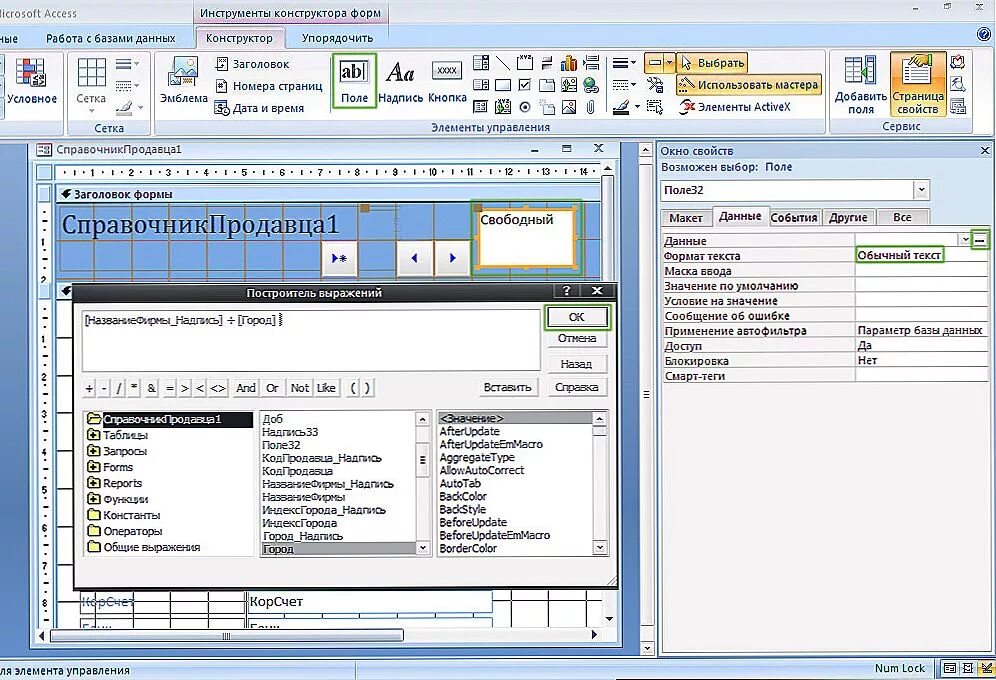Select the check box control tool
This screenshot has height=680, width=996.
[525, 84]
